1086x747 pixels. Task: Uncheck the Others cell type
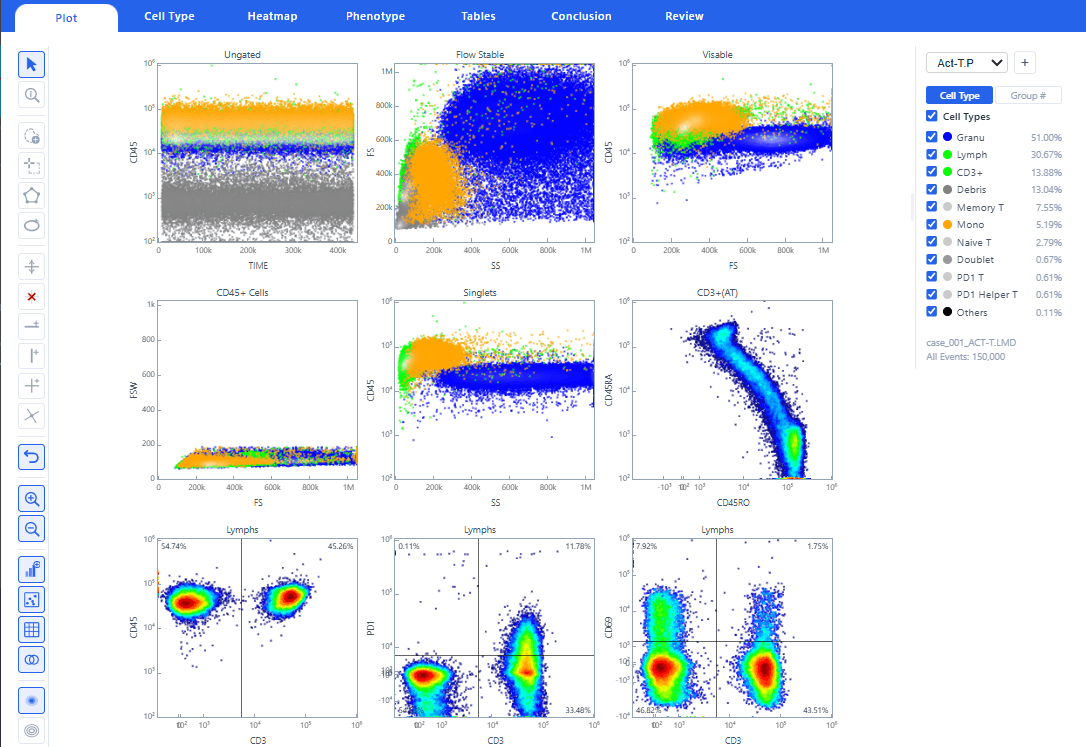(x=932, y=312)
